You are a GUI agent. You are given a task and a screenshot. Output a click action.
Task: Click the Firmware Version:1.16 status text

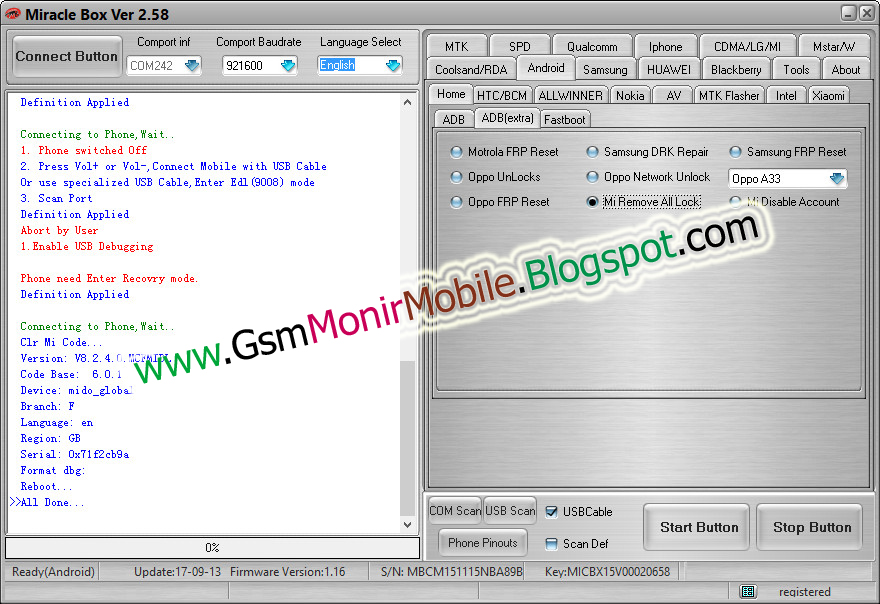287,572
